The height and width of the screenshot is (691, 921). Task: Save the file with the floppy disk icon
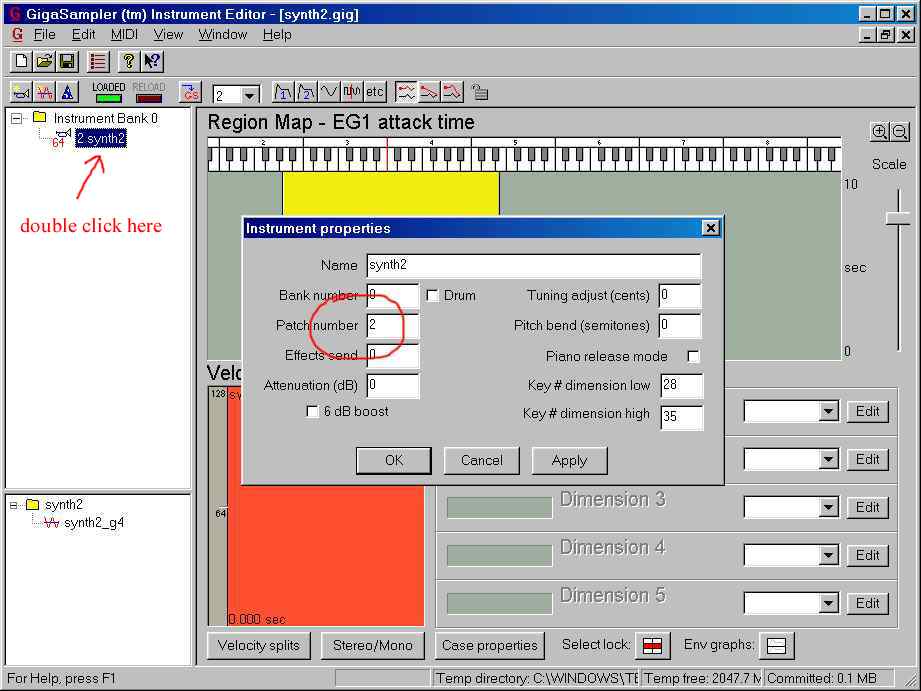point(67,61)
